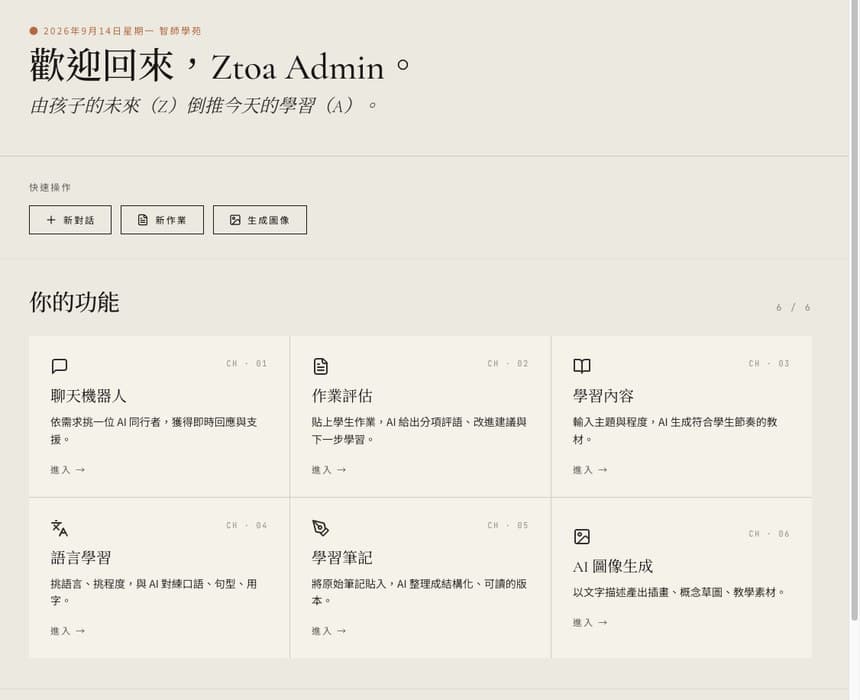Image resolution: width=860 pixels, height=700 pixels.
Task: Open the 語言學習 card title
Action: 81,558
